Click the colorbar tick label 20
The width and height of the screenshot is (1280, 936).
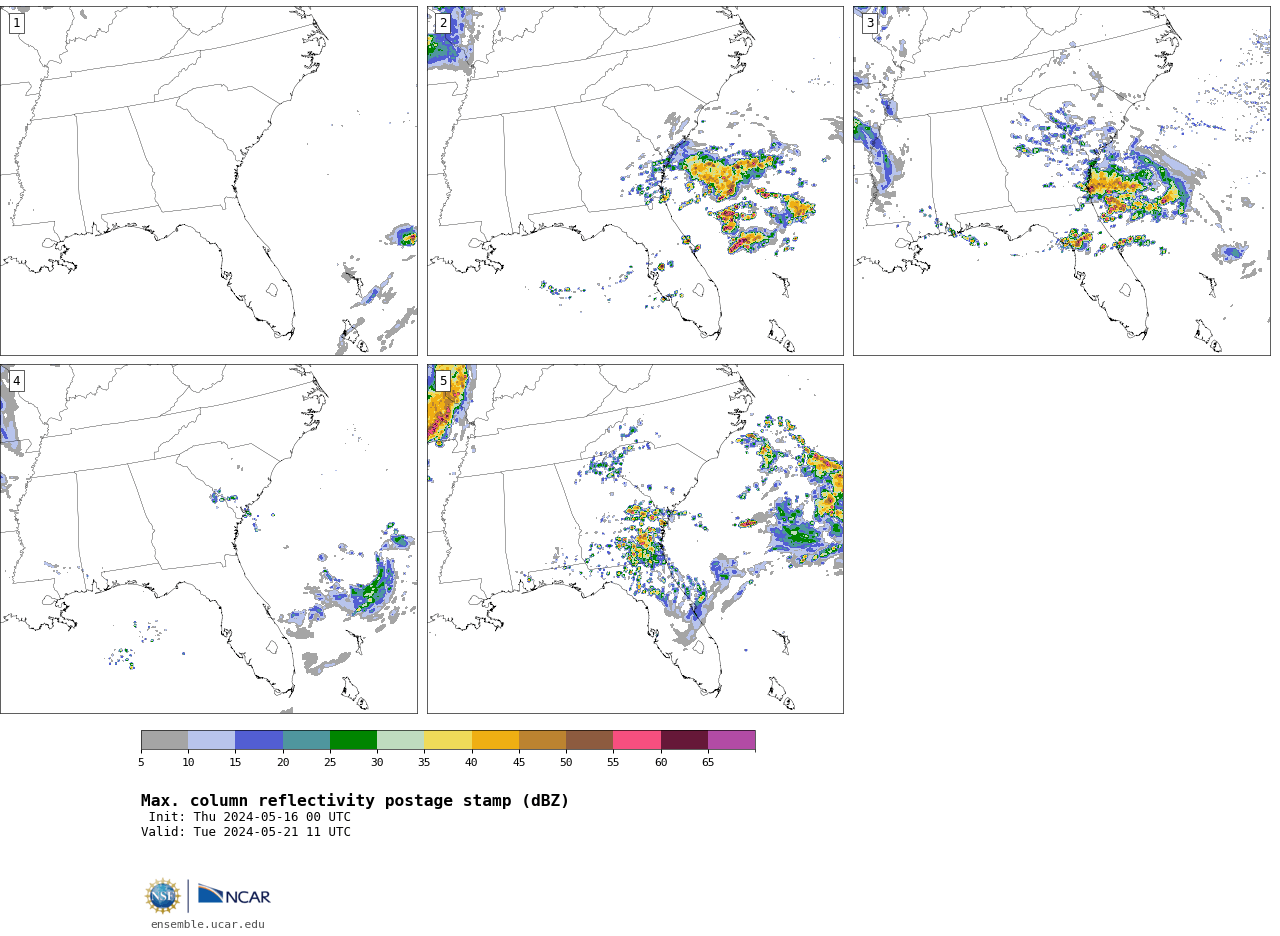click(x=283, y=762)
